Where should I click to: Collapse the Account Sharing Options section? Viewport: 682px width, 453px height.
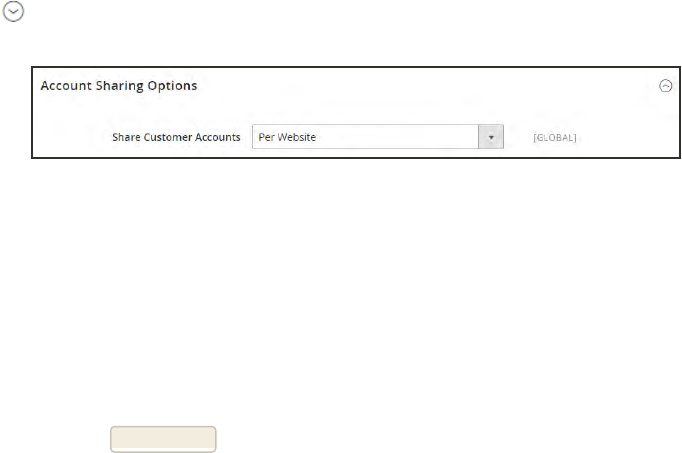coord(665,86)
